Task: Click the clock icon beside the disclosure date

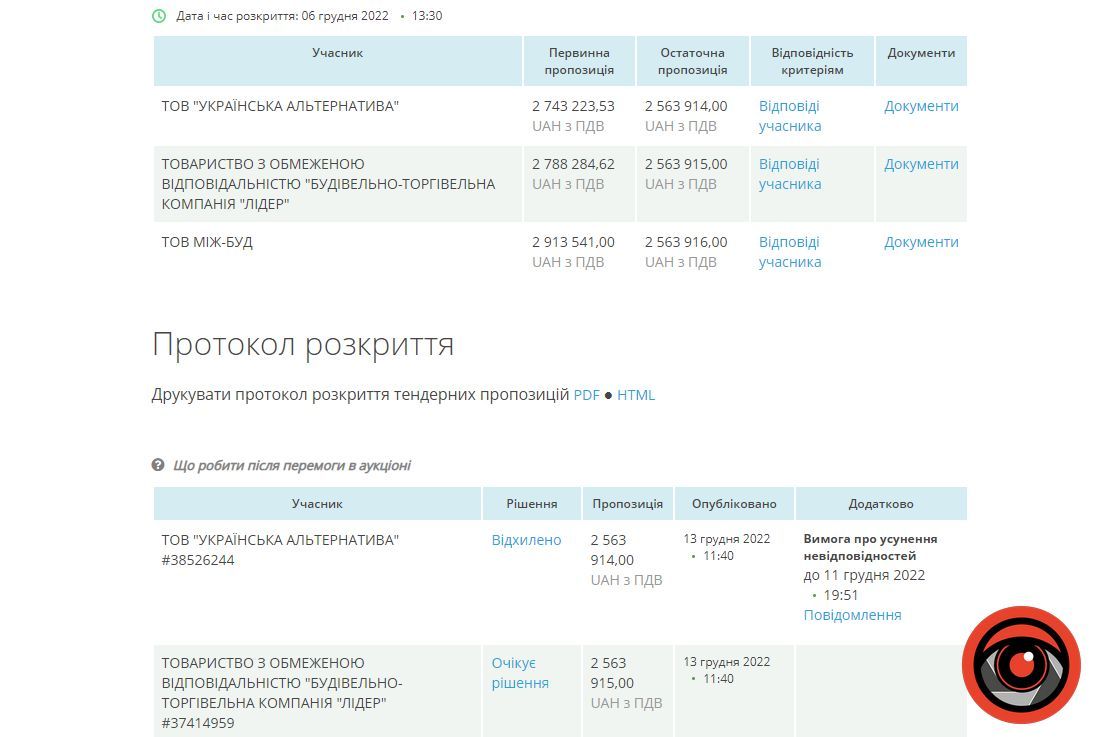Action: (x=159, y=16)
